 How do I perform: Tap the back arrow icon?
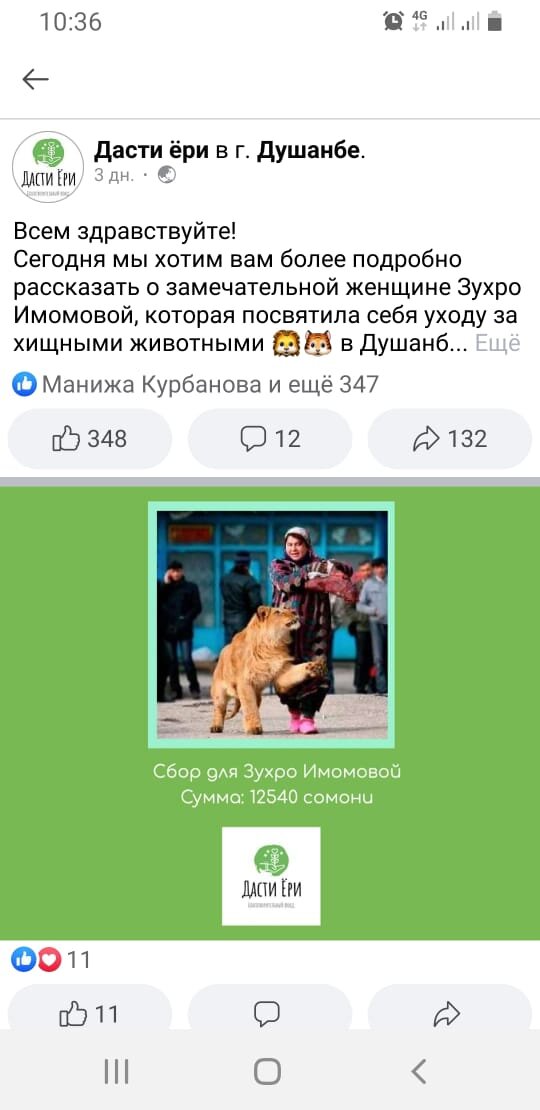[x=35, y=80]
